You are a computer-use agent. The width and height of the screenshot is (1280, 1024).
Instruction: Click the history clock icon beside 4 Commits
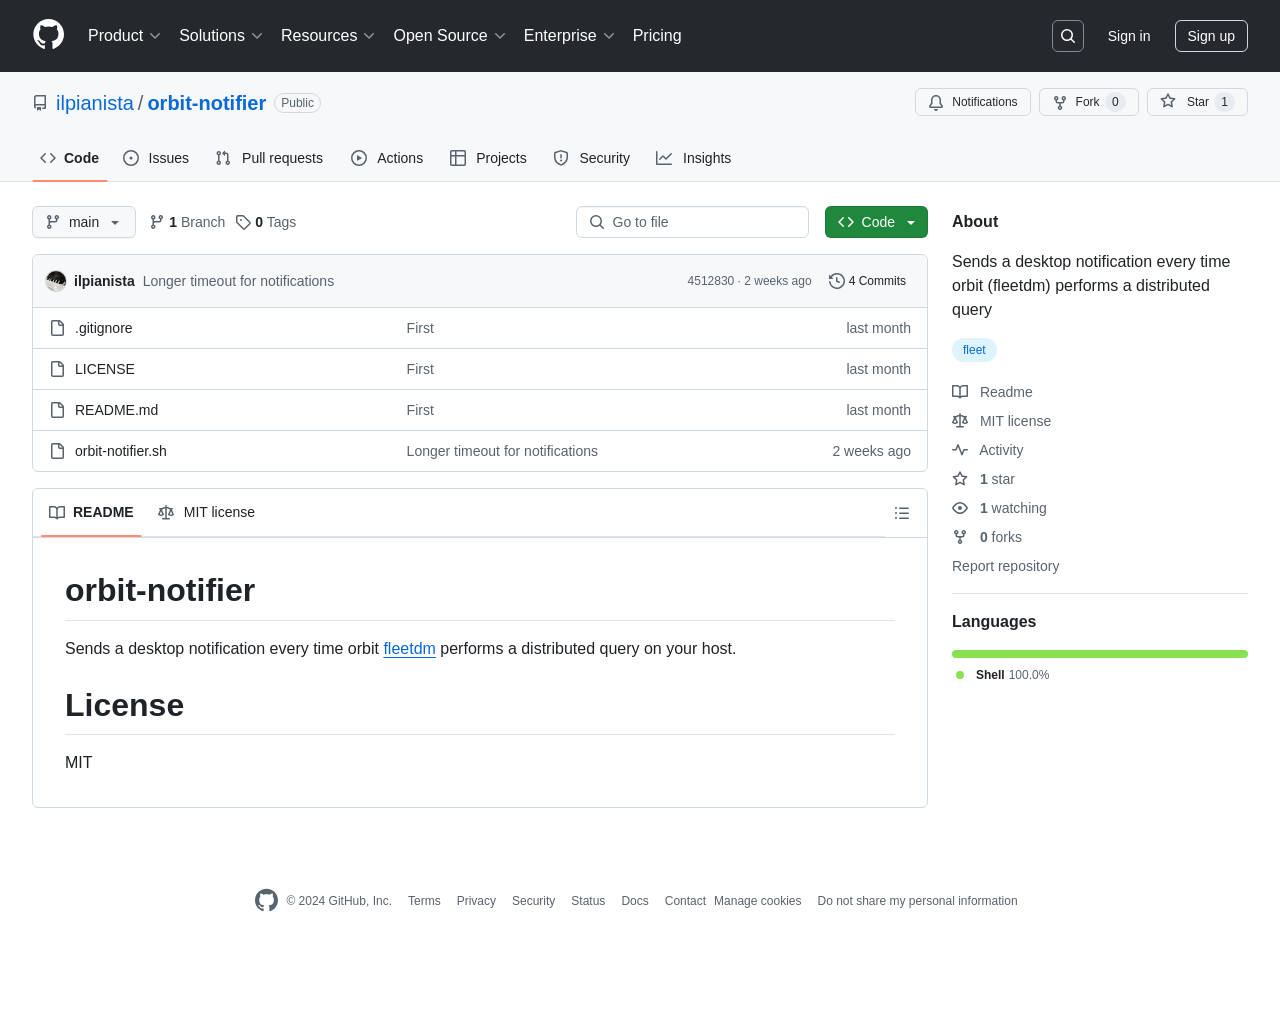(x=837, y=281)
